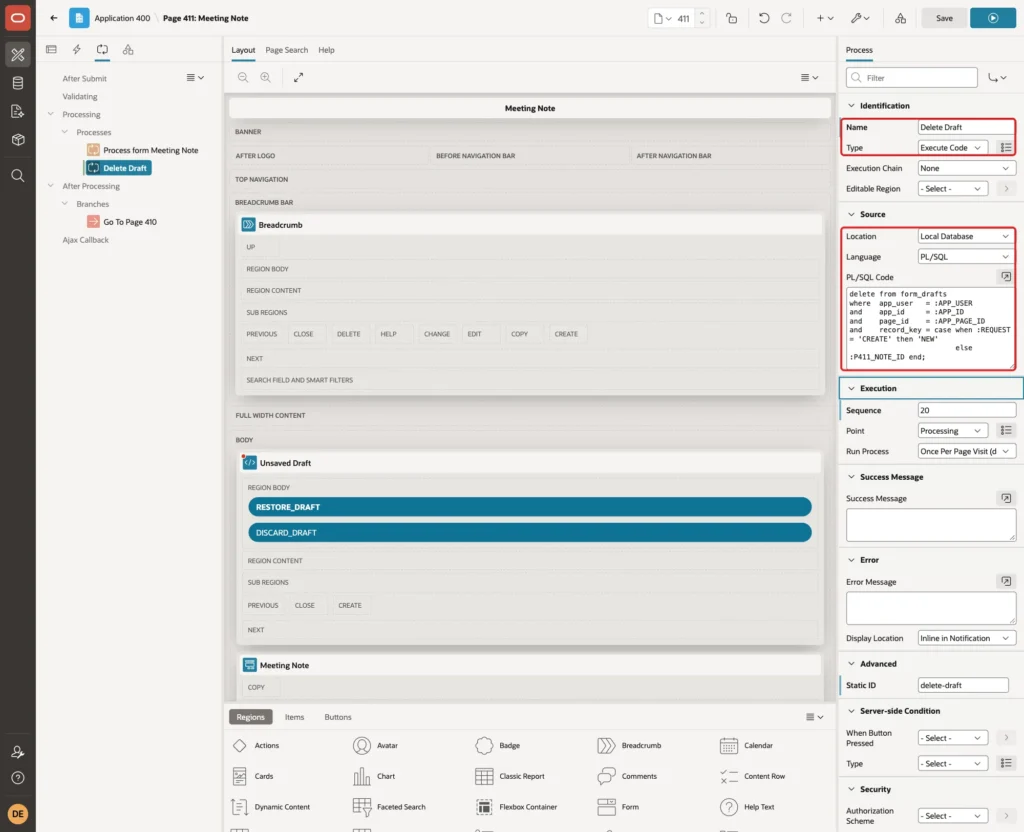Click the zoom in magnifier in Layout
This screenshot has width=1024, height=832.
click(x=266, y=77)
